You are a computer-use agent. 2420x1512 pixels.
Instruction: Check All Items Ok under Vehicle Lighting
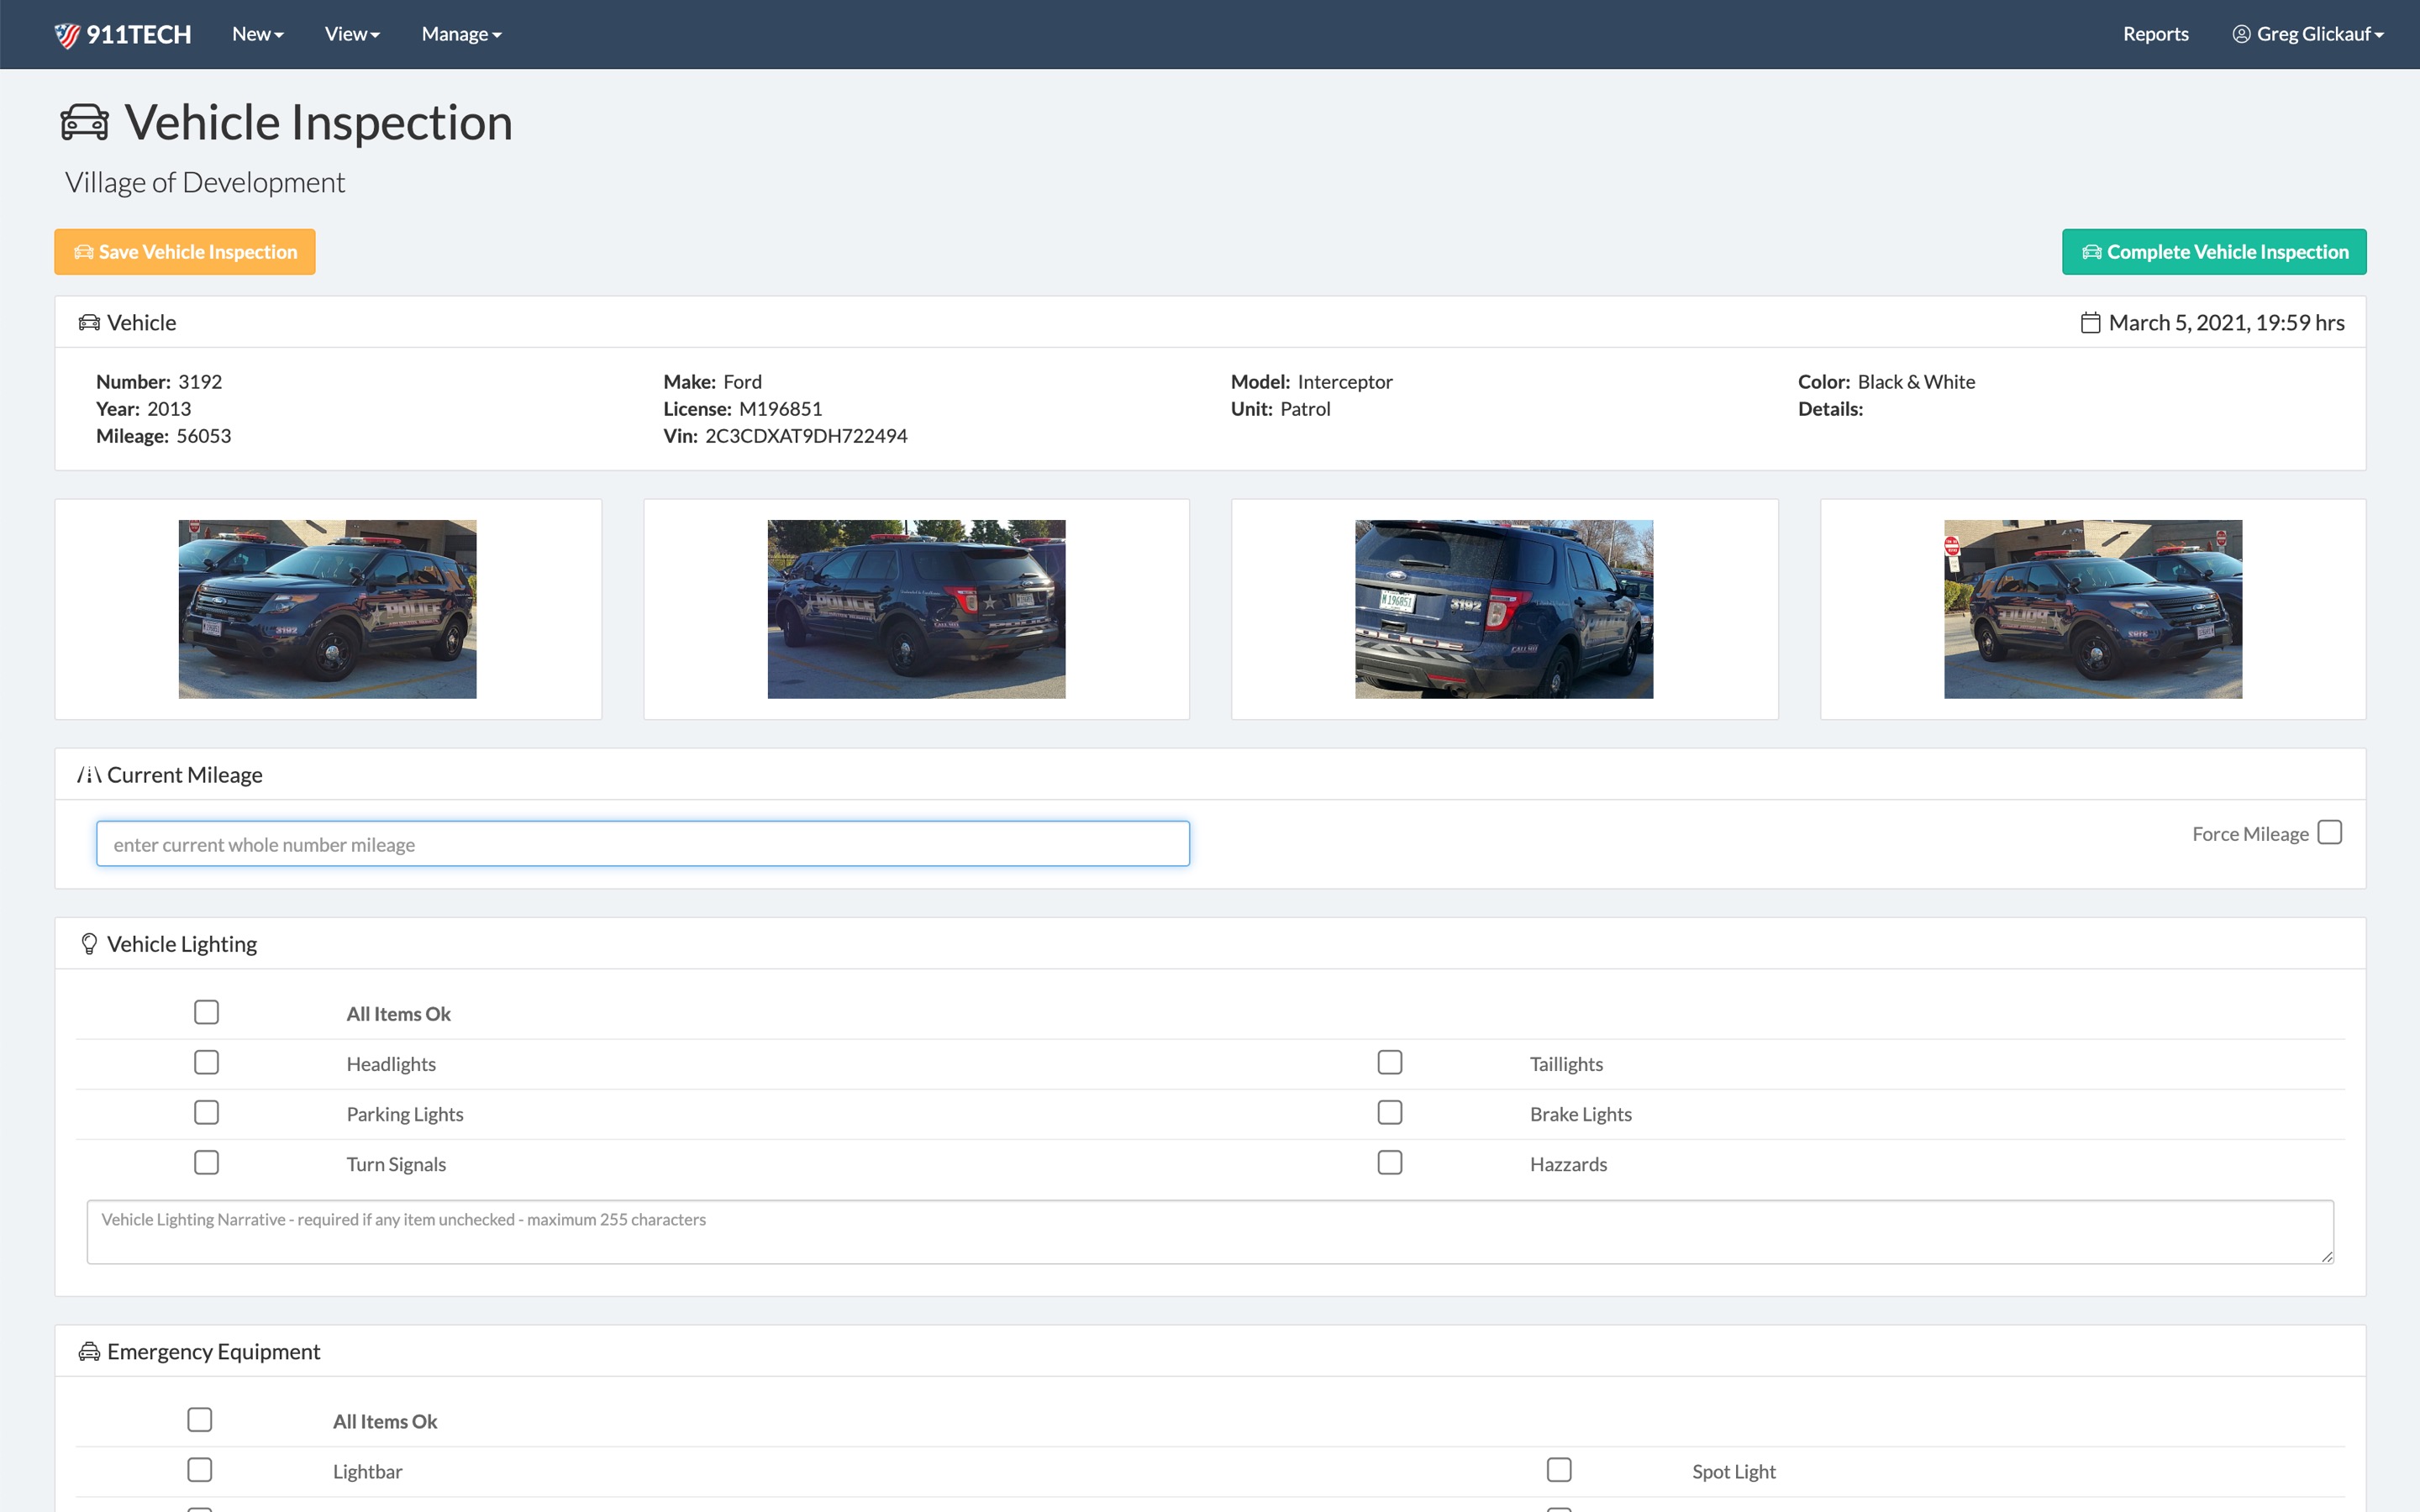[206, 1012]
